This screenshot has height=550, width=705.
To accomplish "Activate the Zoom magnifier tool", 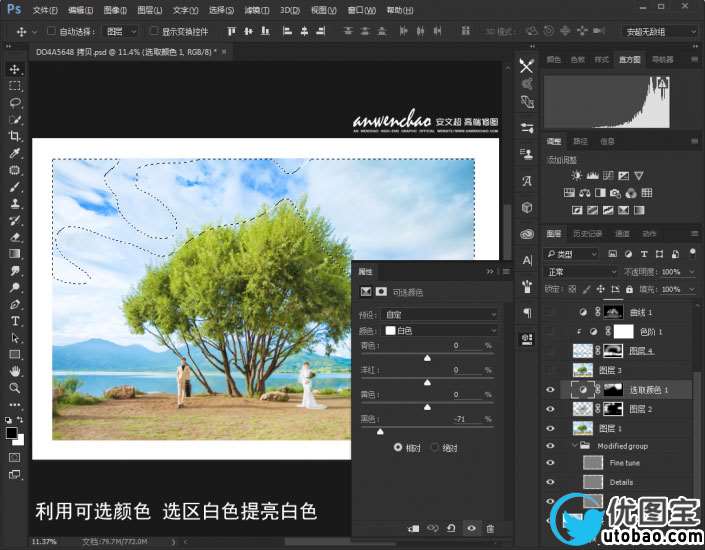I will (15, 388).
